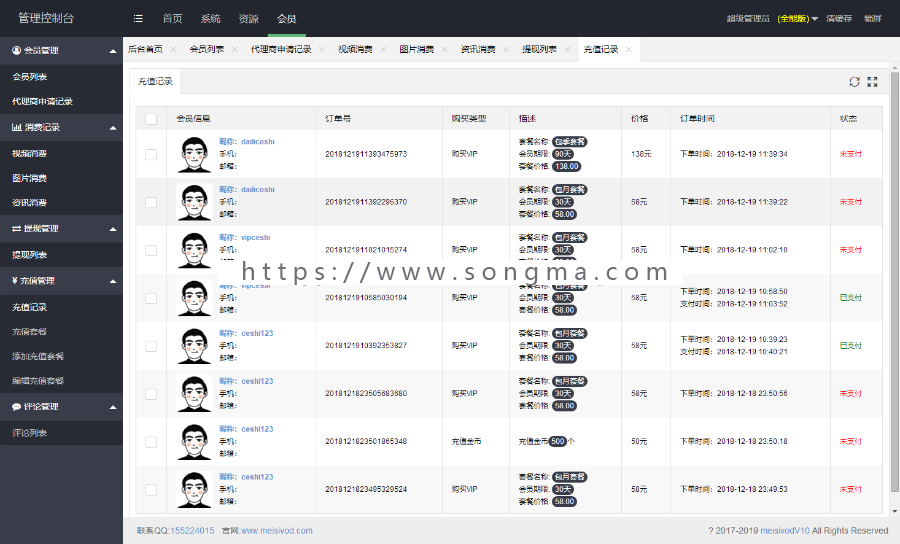The image size is (900, 544).
Task: Close the 视频消费 tab
Action: [383, 50]
